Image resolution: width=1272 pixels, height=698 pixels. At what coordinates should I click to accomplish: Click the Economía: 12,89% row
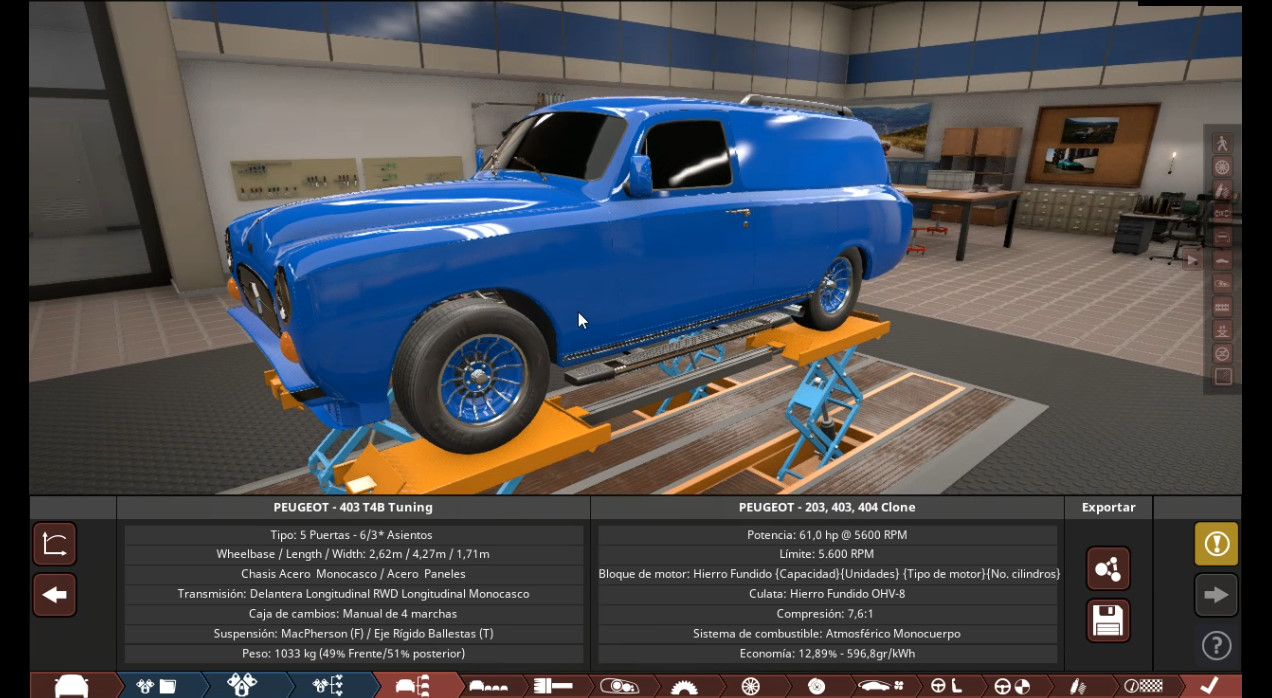[827, 654]
